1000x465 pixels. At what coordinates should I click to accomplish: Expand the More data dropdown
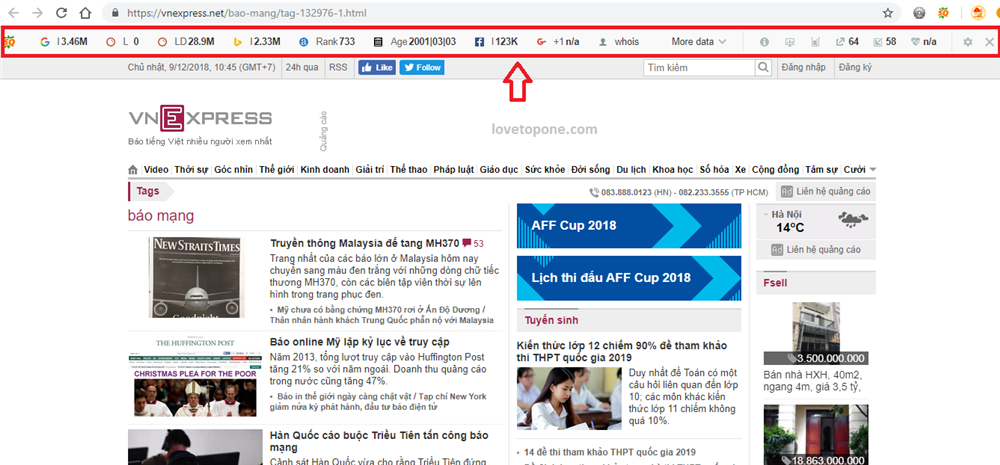699,42
